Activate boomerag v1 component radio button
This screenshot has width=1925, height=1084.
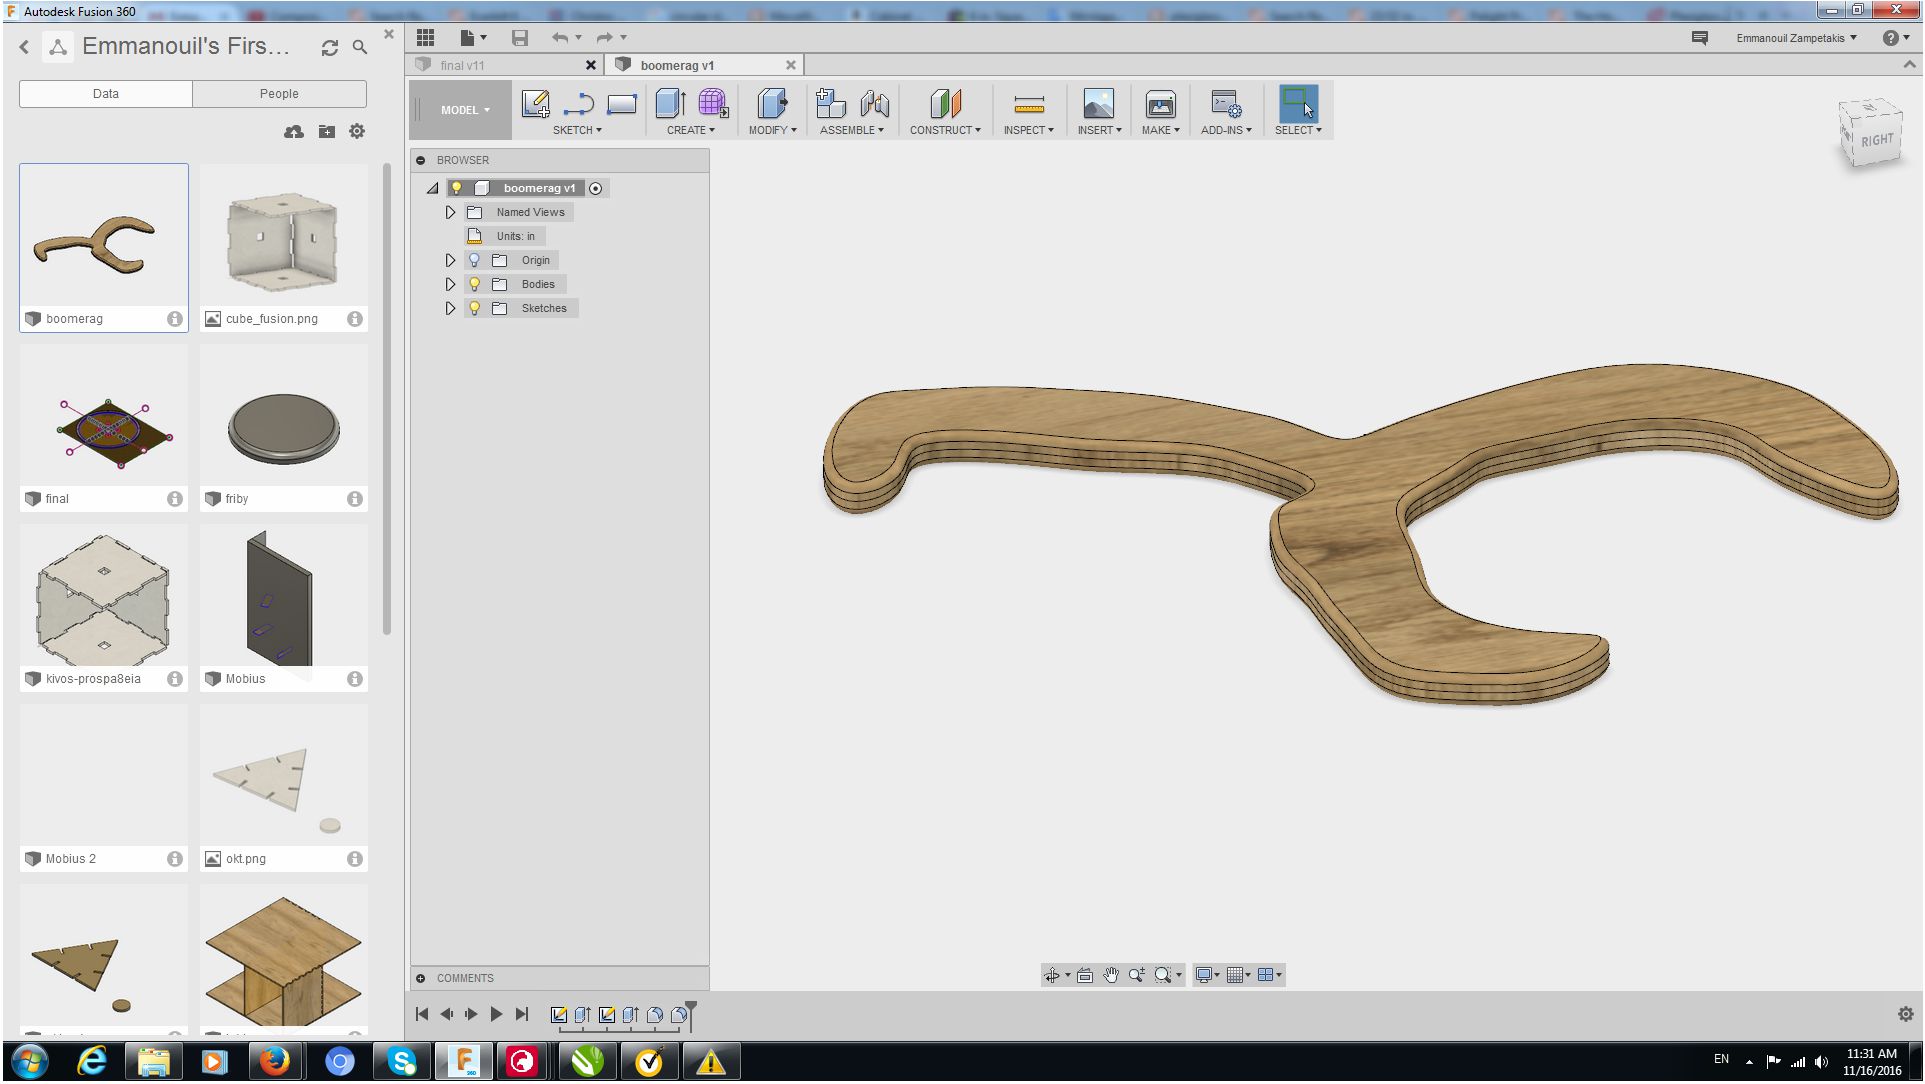click(596, 188)
